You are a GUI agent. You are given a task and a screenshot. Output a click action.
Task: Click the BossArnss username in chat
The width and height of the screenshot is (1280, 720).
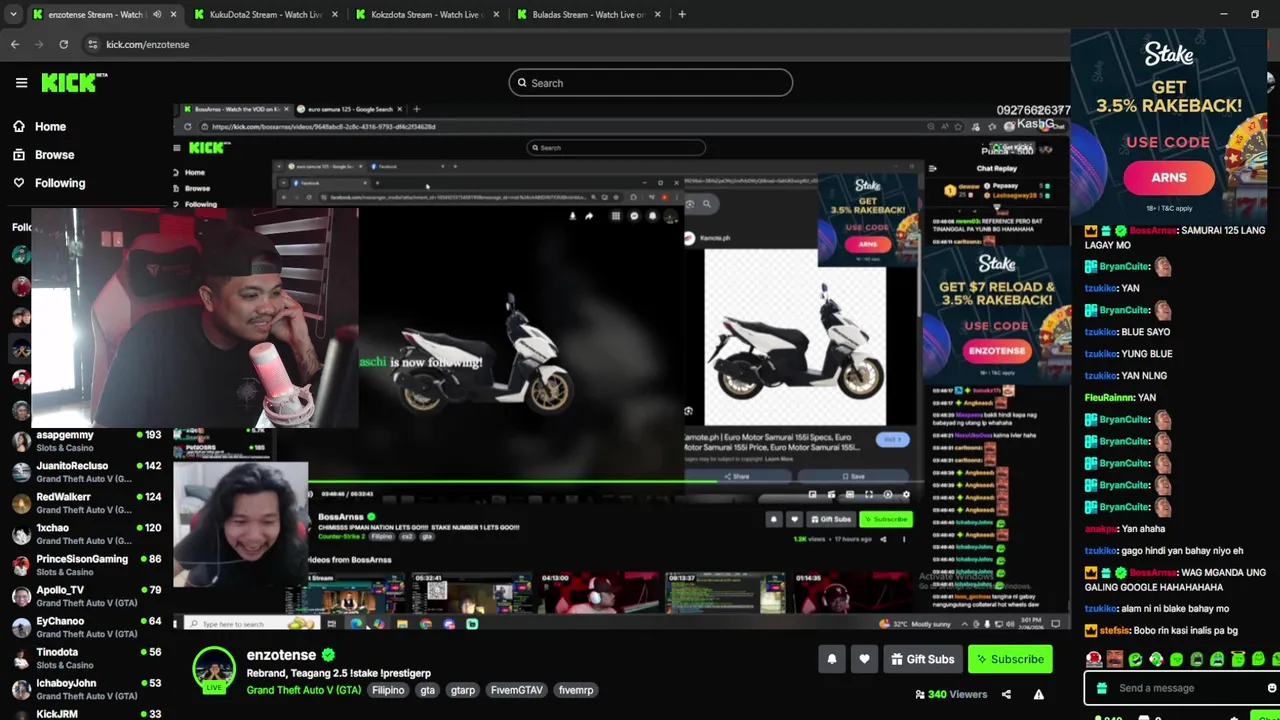[1152, 230]
